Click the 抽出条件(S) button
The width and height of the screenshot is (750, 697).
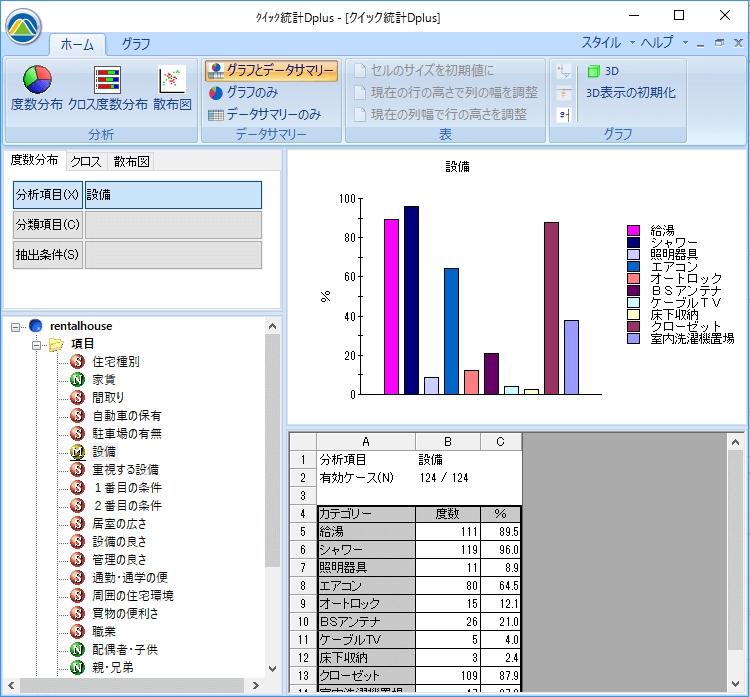[47, 255]
